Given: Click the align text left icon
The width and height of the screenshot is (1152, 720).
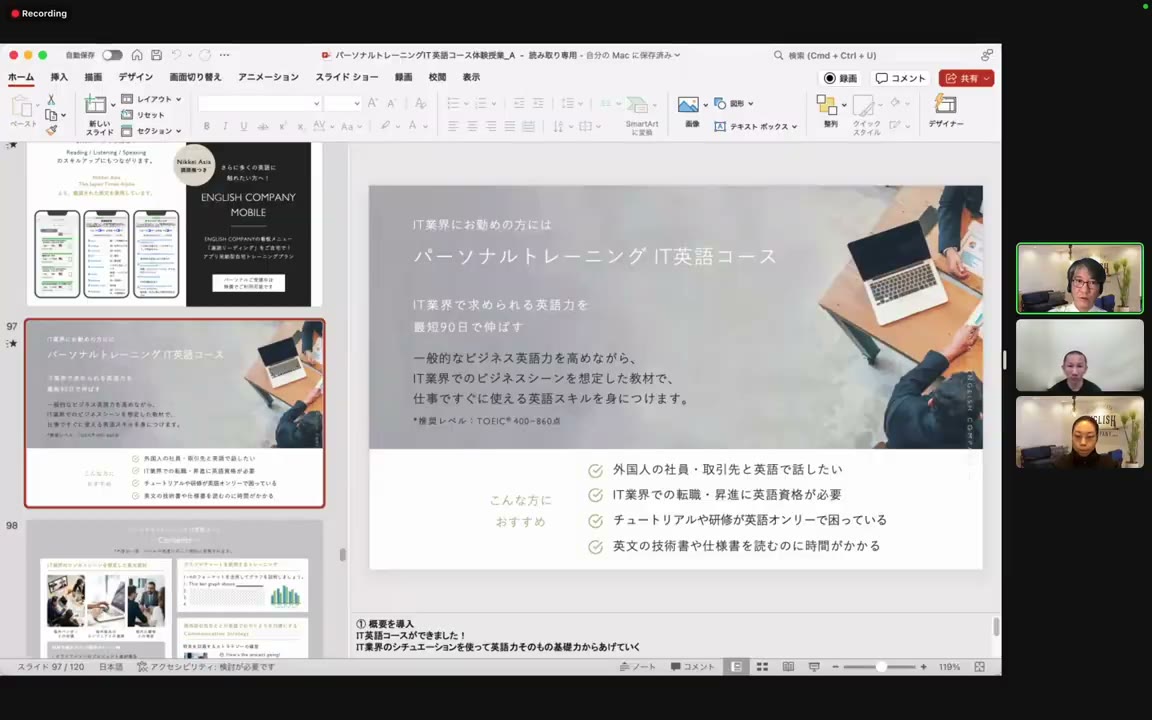Looking at the screenshot, I should pyautogui.click(x=453, y=126).
